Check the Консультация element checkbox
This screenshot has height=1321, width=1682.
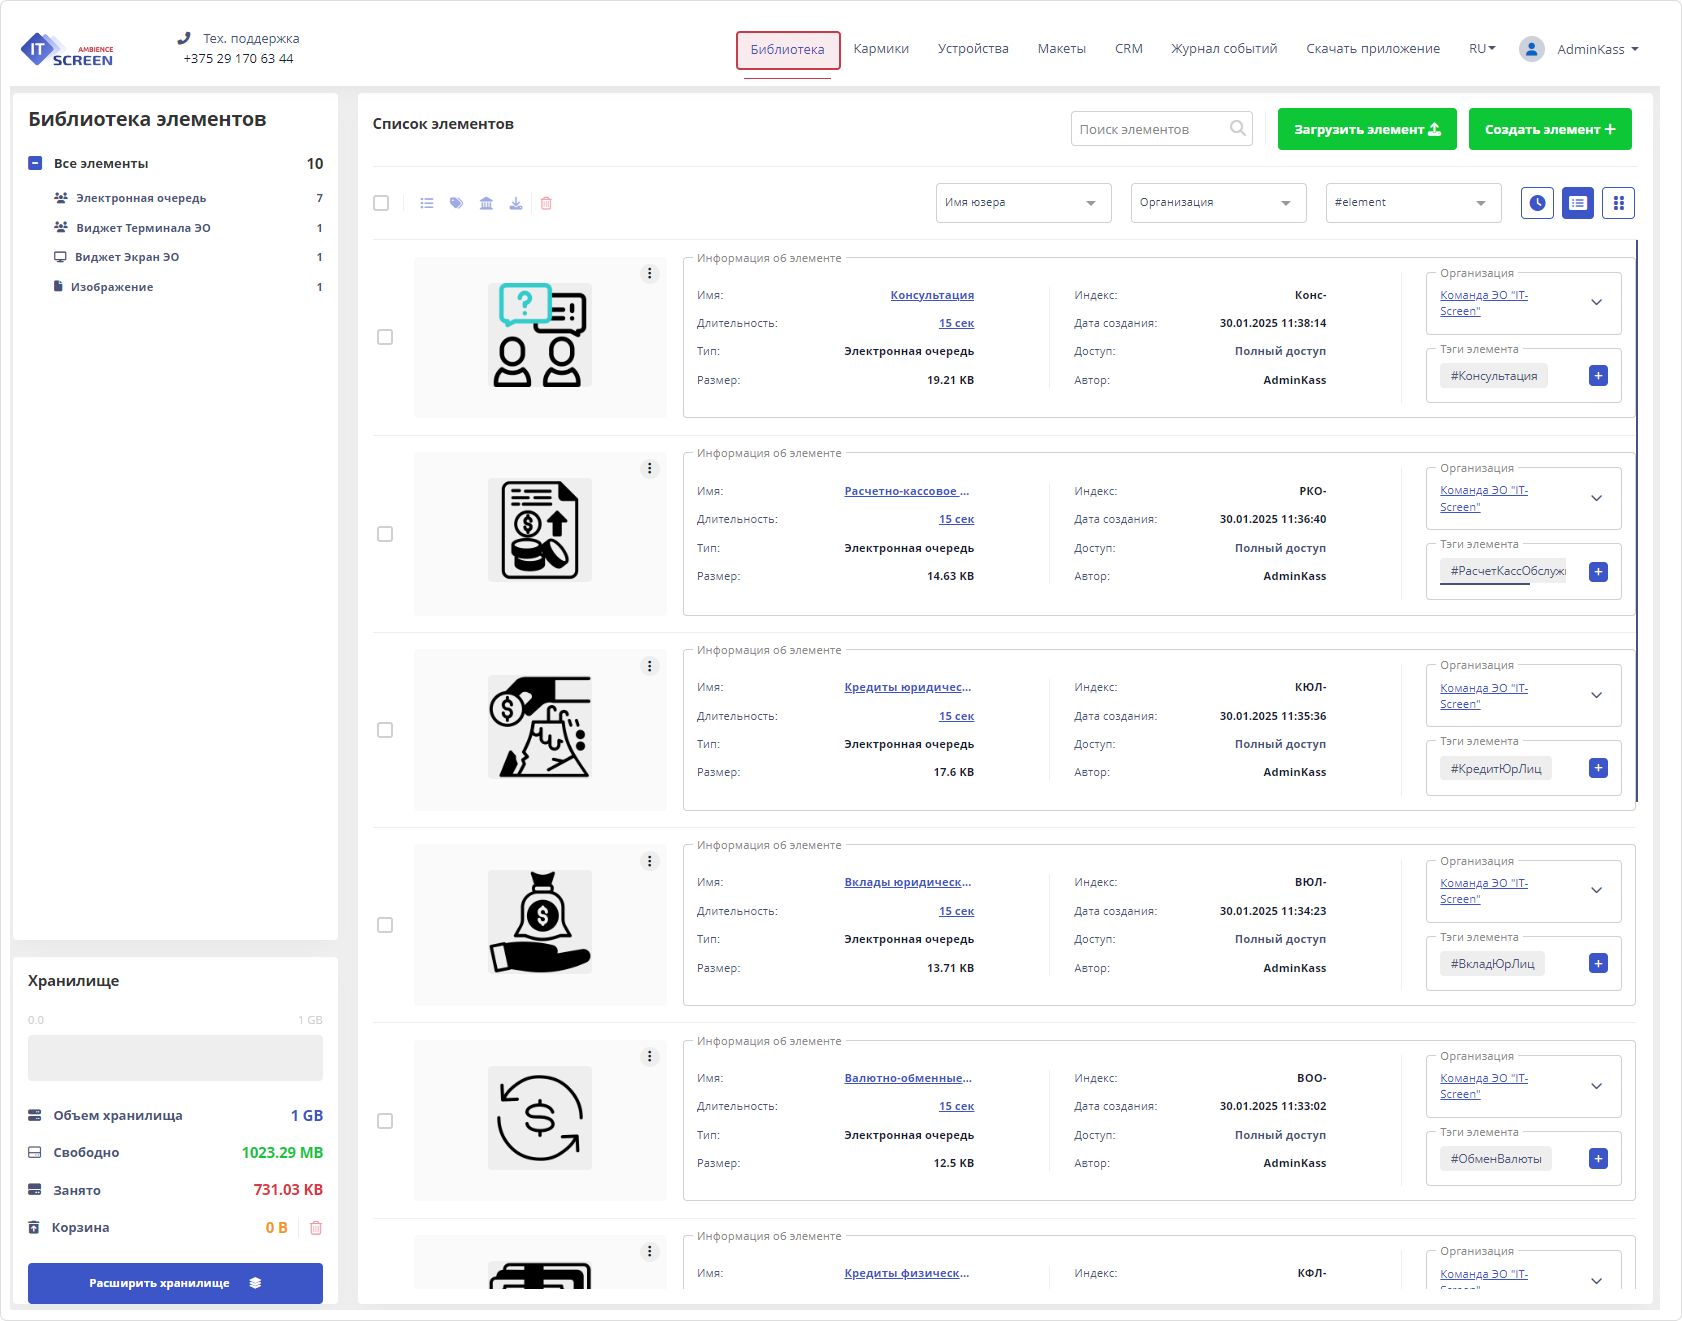click(x=385, y=337)
